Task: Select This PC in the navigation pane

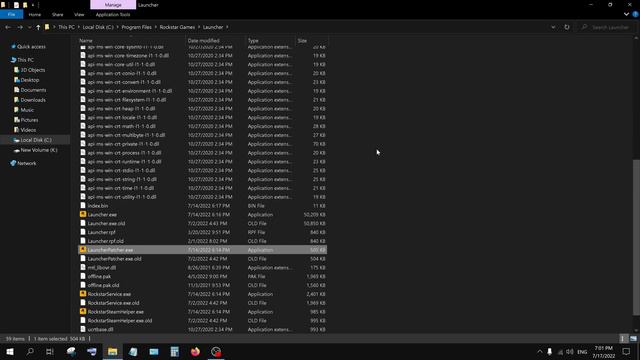Action: click(x=25, y=60)
